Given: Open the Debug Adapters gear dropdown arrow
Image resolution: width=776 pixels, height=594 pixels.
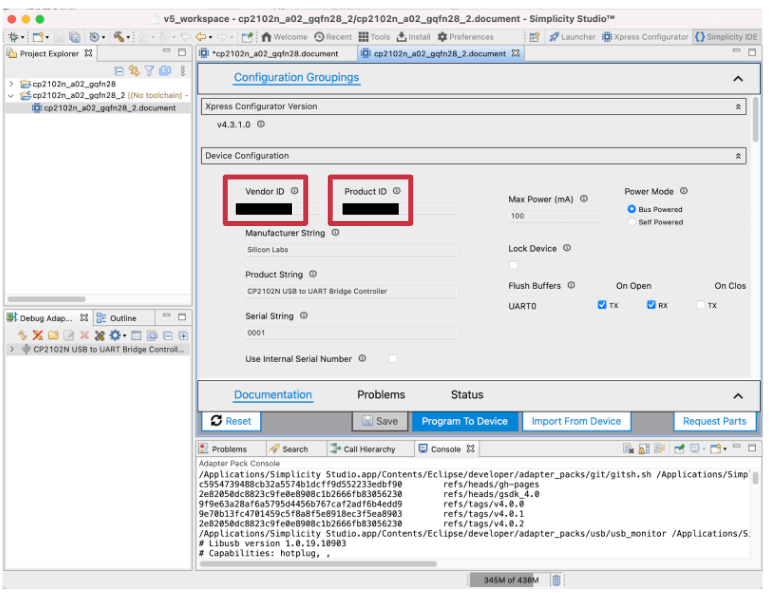Looking at the screenshot, I should coord(124,336).
